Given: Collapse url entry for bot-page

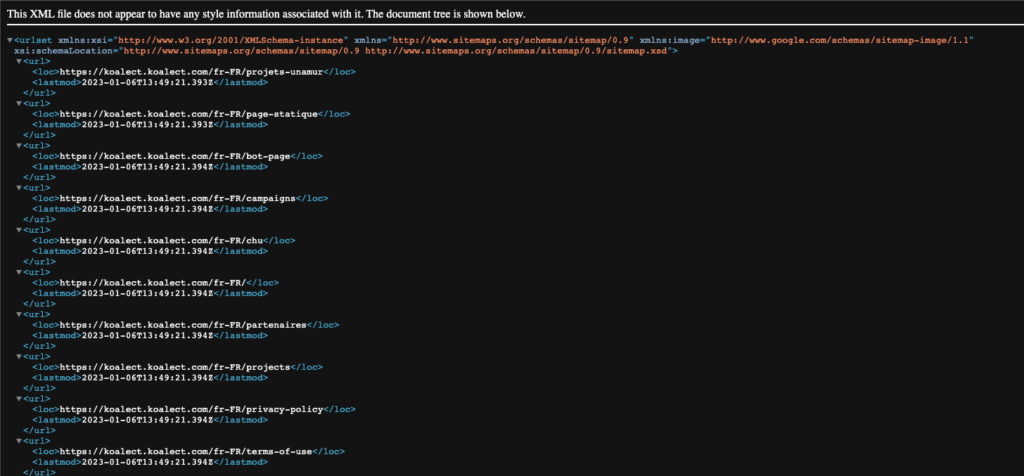Looking at the screenshot, I should 18,145.
